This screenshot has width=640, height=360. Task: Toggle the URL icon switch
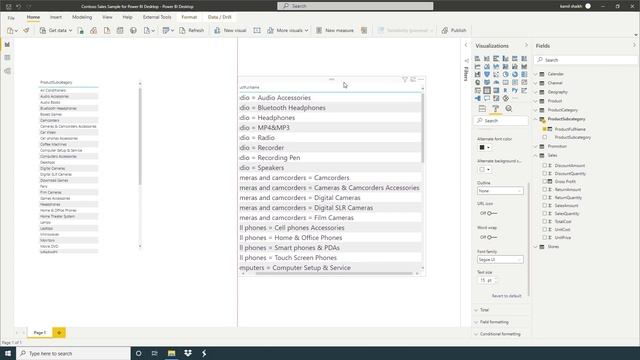click(492, 213)
